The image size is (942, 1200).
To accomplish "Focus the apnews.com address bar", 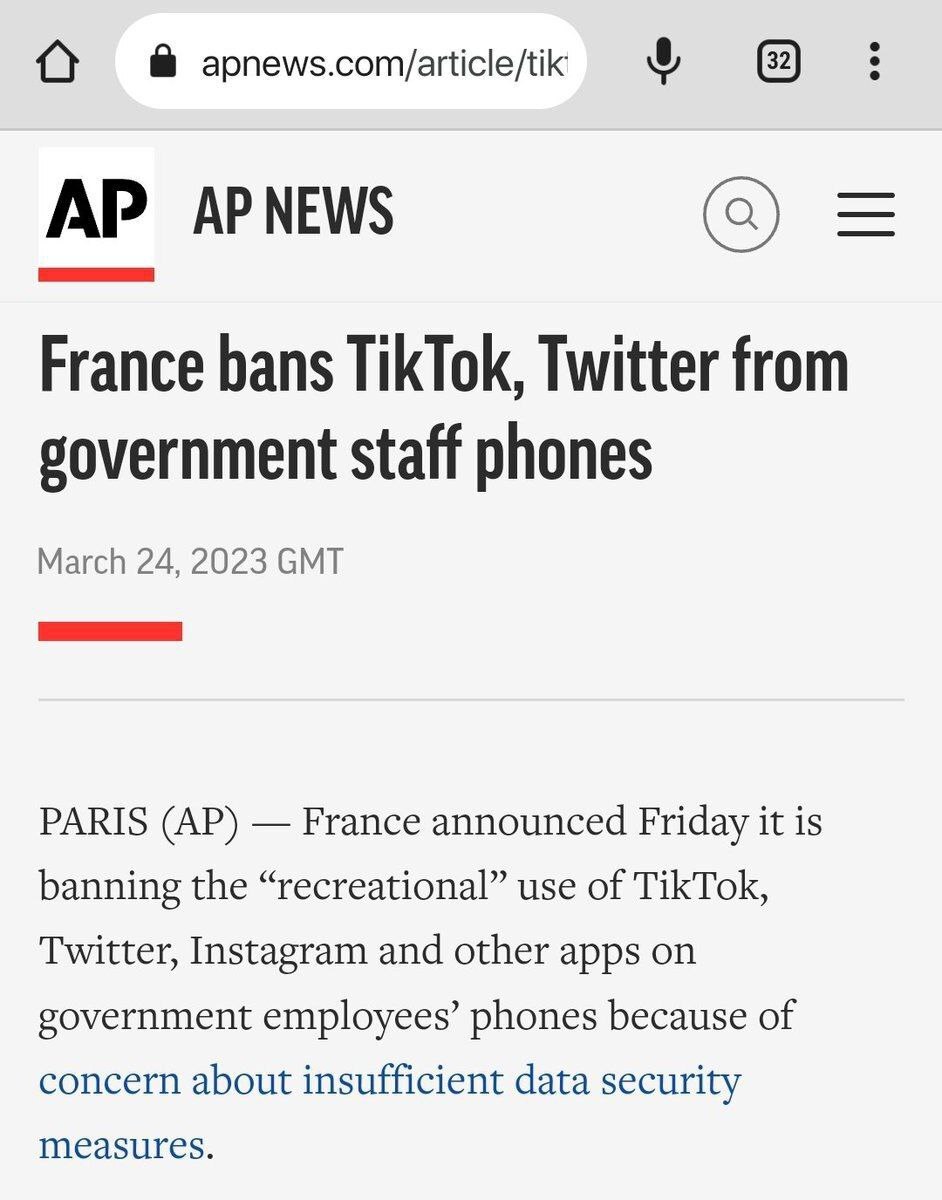I will pyautogui.click(x=350, y=62).
